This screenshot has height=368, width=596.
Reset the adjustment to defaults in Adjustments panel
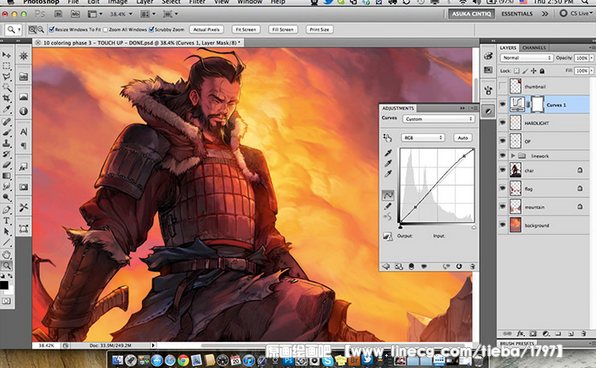point(459,266)
